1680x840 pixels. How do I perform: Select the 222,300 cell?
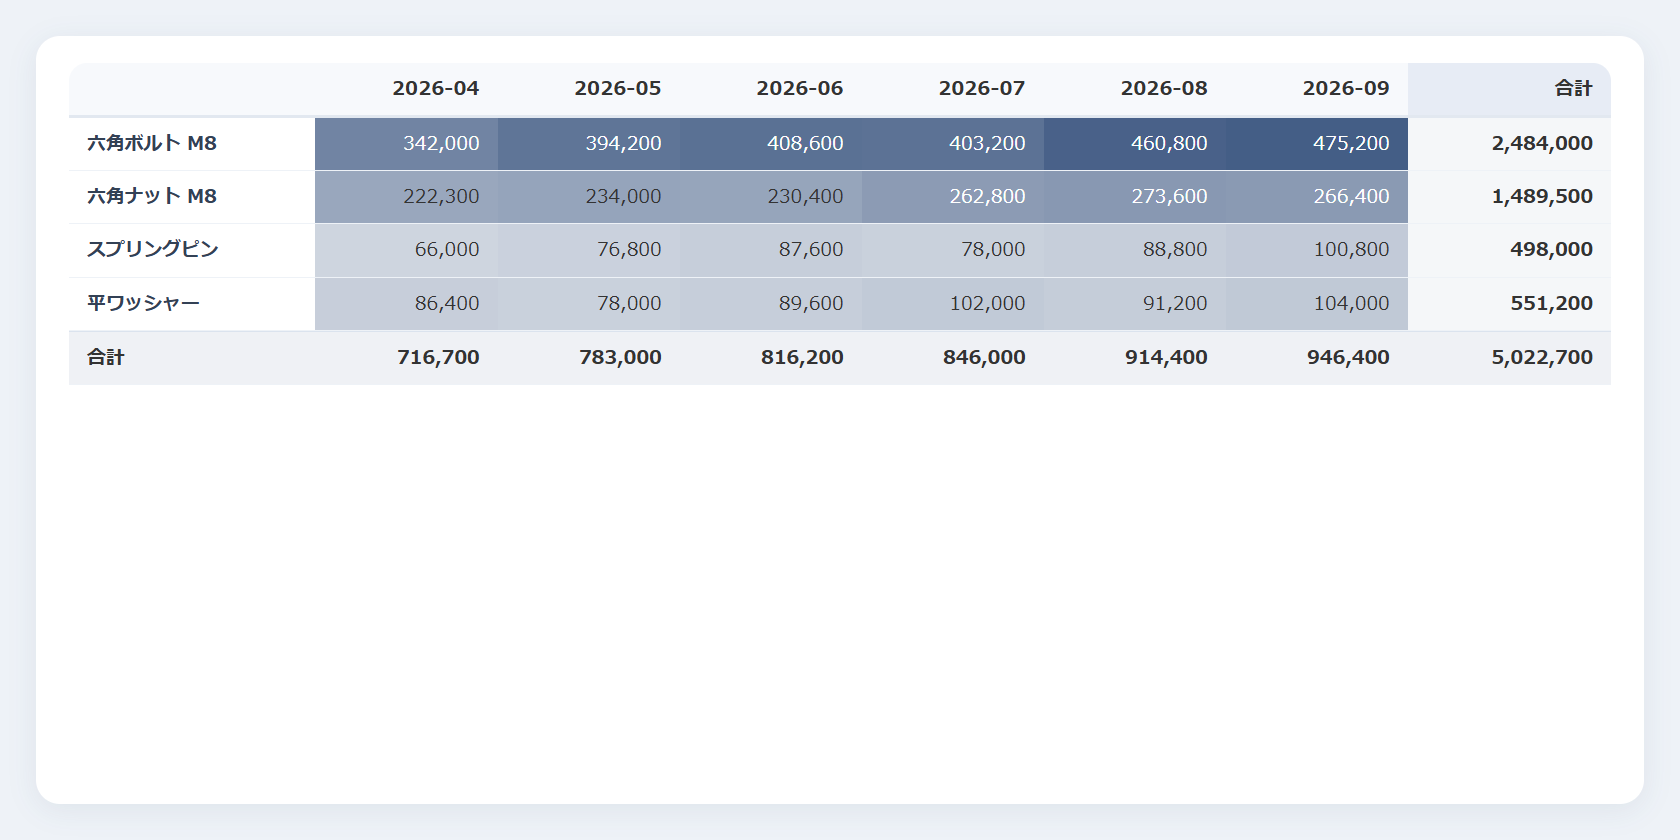(406, 197)
